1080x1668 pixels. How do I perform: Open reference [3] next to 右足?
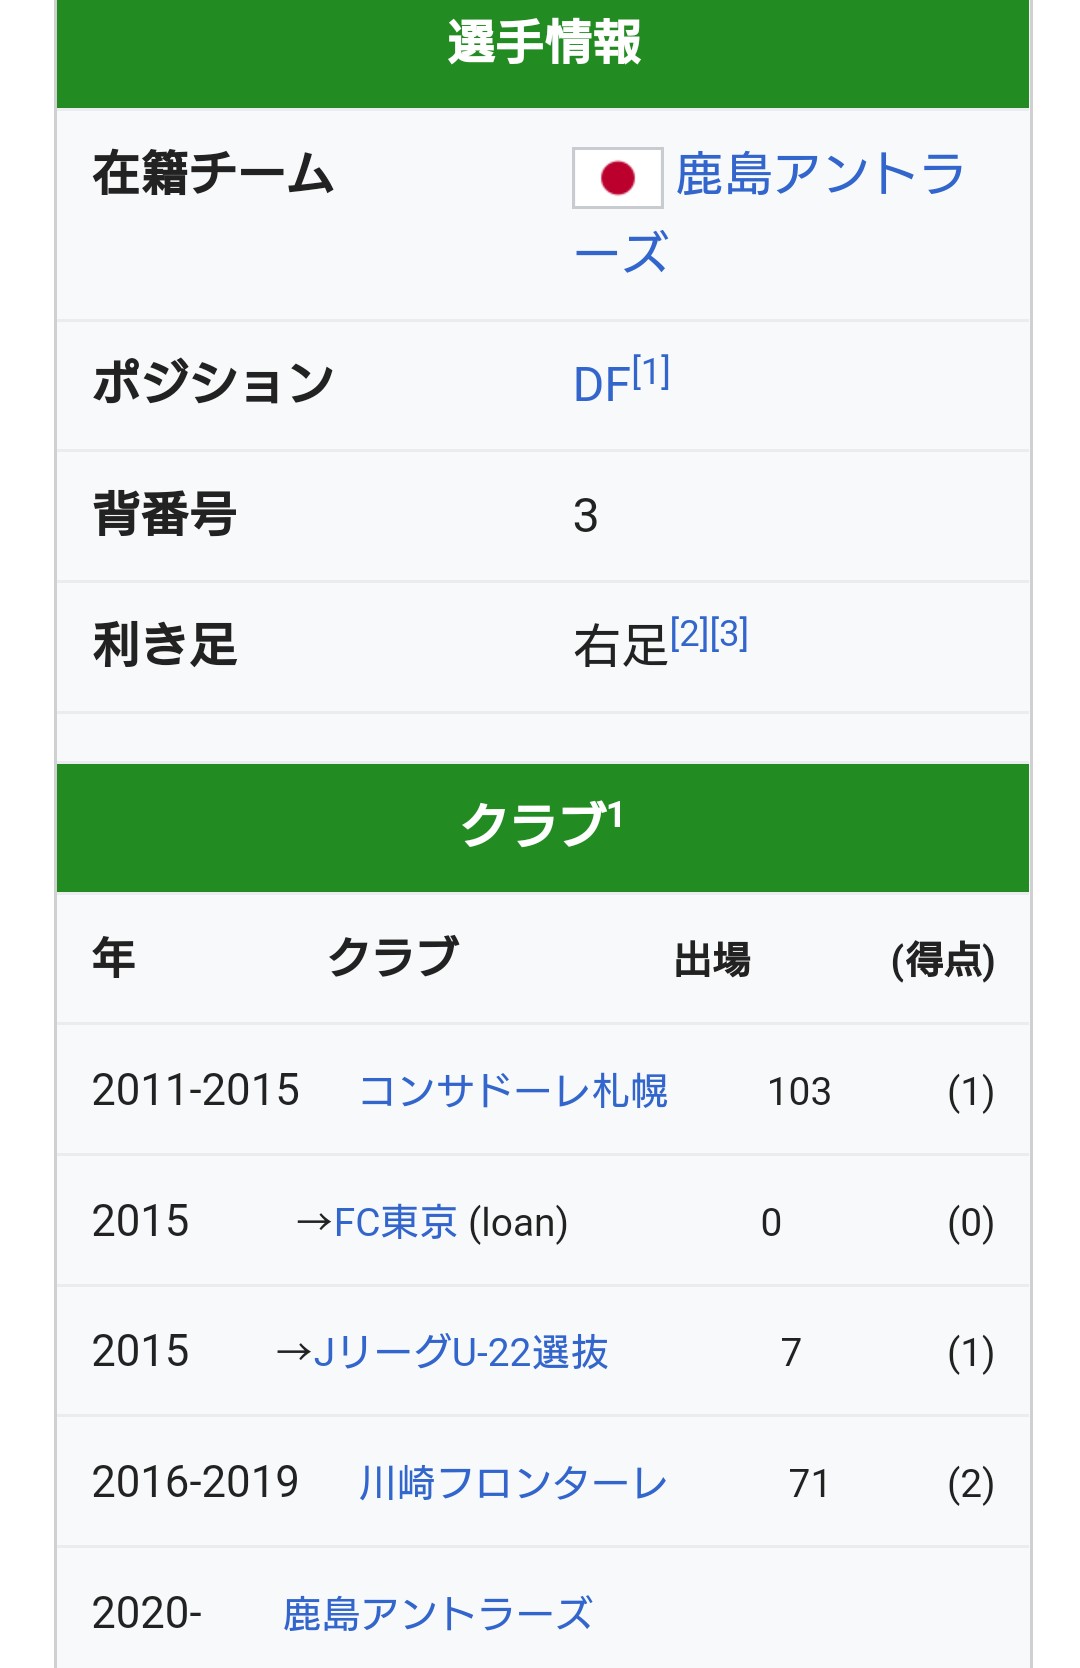point(729,634)
